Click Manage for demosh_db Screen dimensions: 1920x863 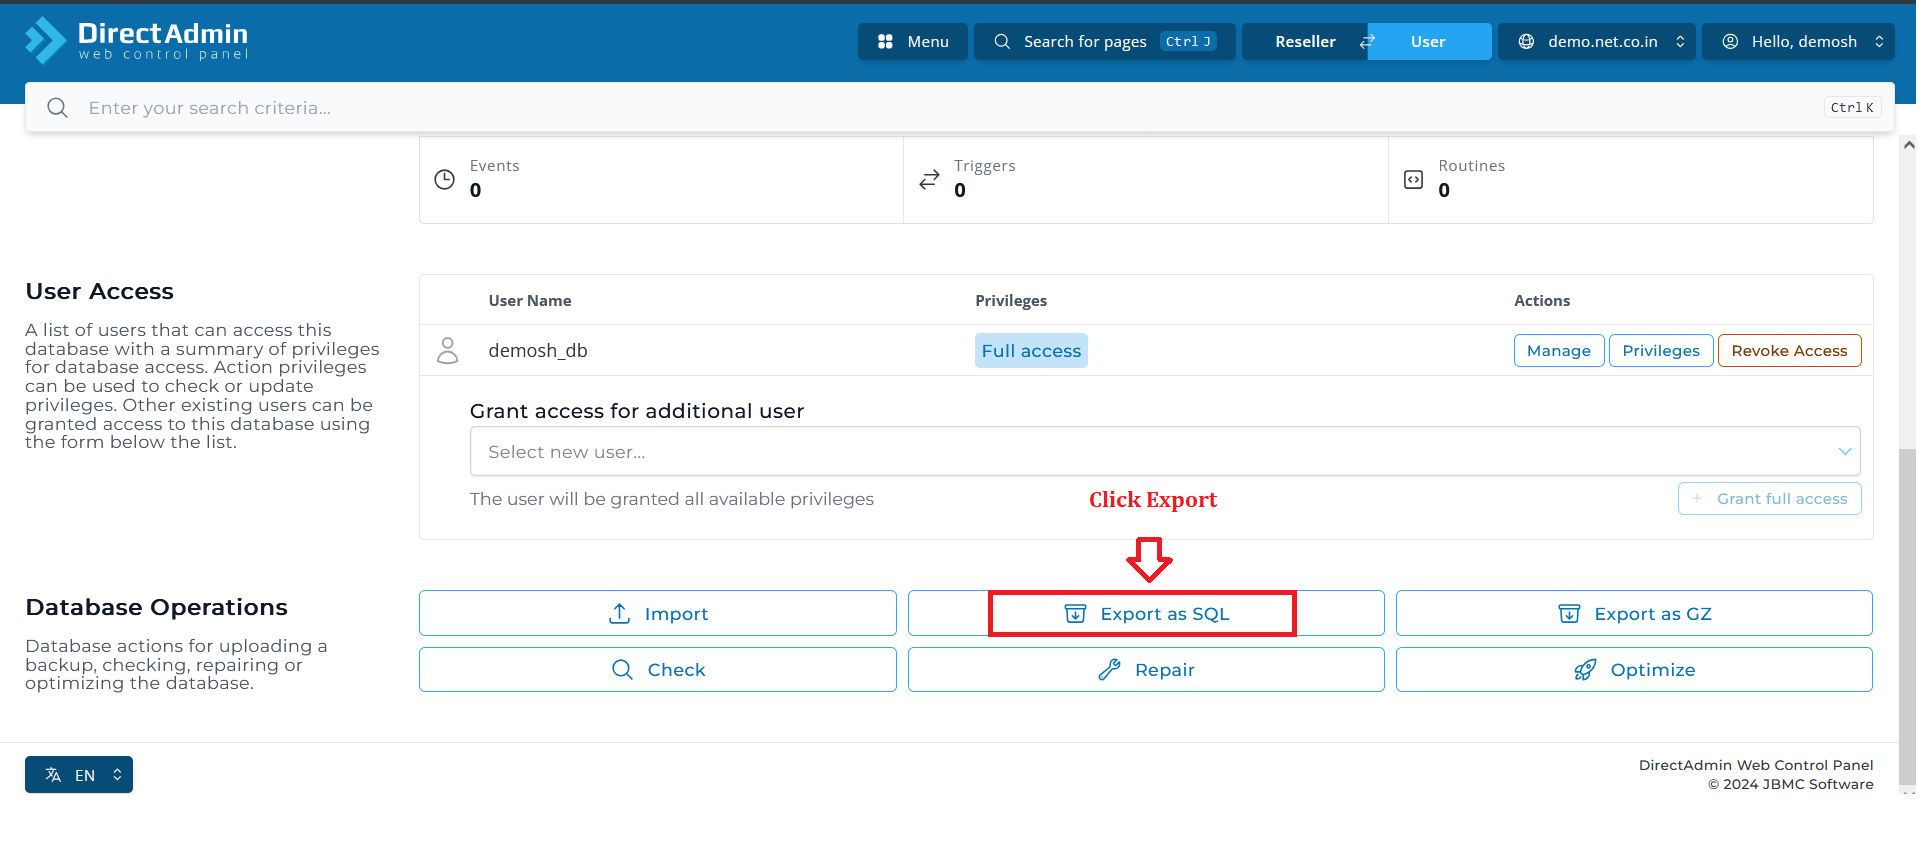tap(1558, 351)
